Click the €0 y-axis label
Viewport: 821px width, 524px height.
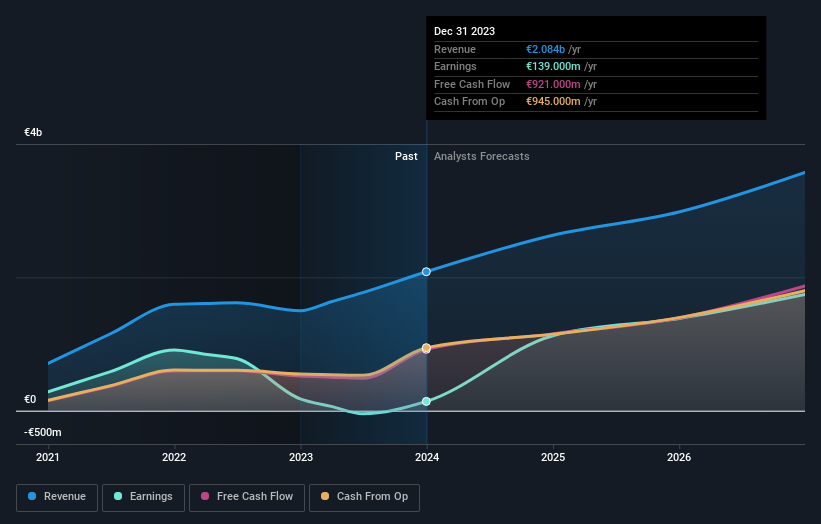(30, 399)
